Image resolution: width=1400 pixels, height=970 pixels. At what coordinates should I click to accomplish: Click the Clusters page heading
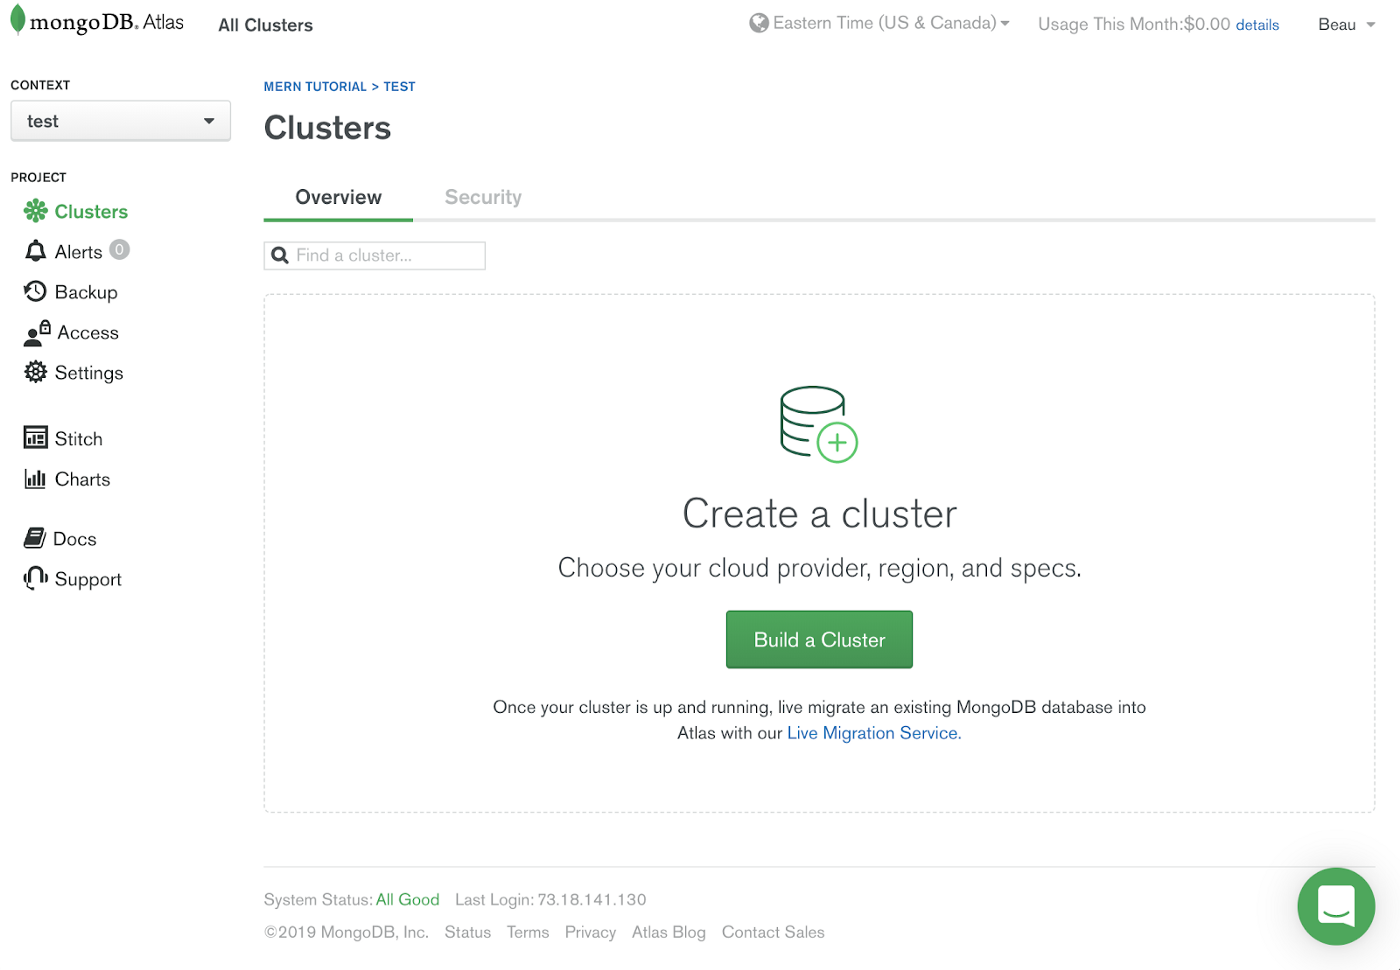pyautogui.click(x=327, y=128)
